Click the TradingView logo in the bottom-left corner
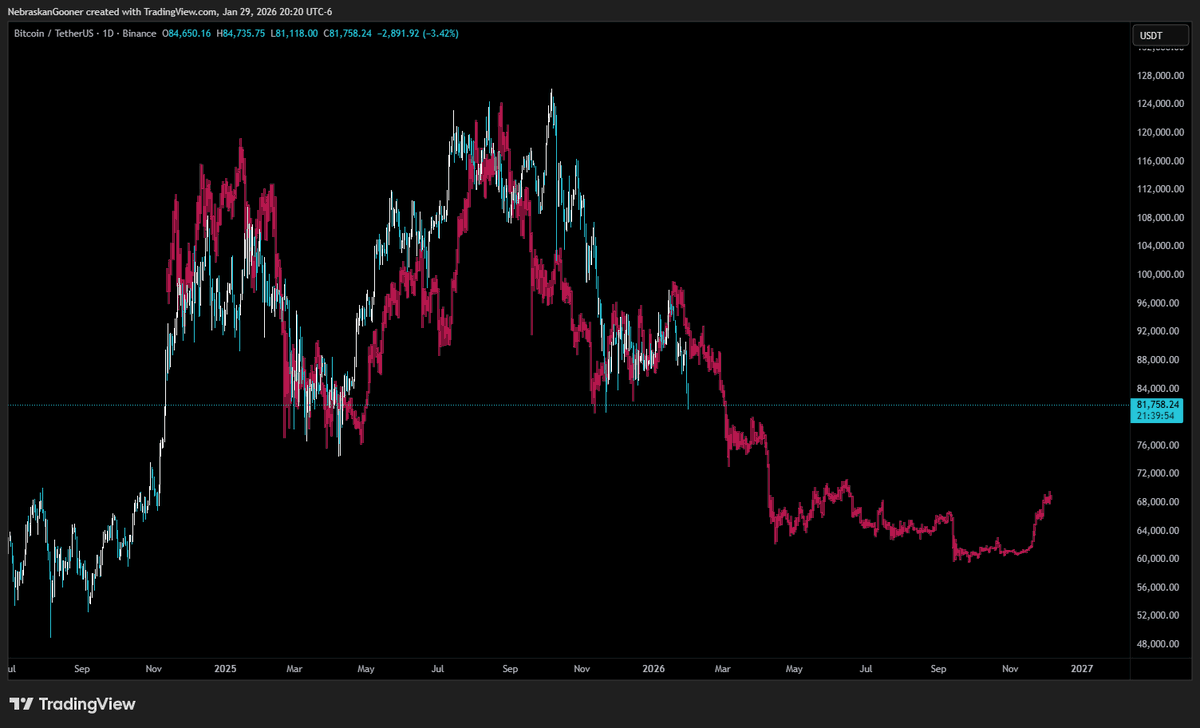Screen dimensions: 1200x728 point(20,704)
